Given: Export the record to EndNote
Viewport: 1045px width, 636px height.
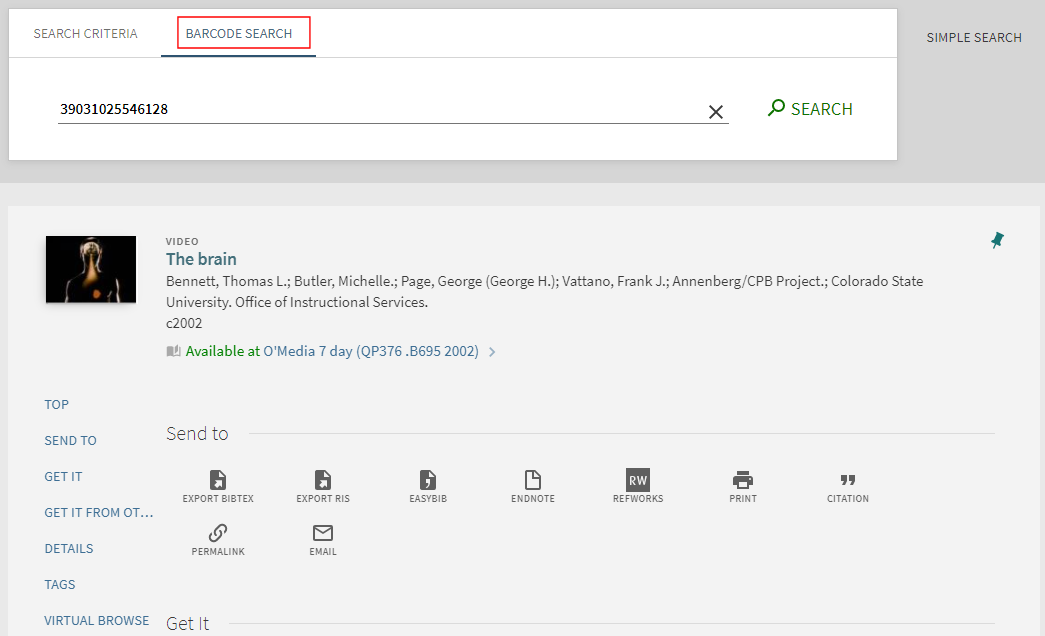Looking at the screenshot, I should click(x=533, y=481).
